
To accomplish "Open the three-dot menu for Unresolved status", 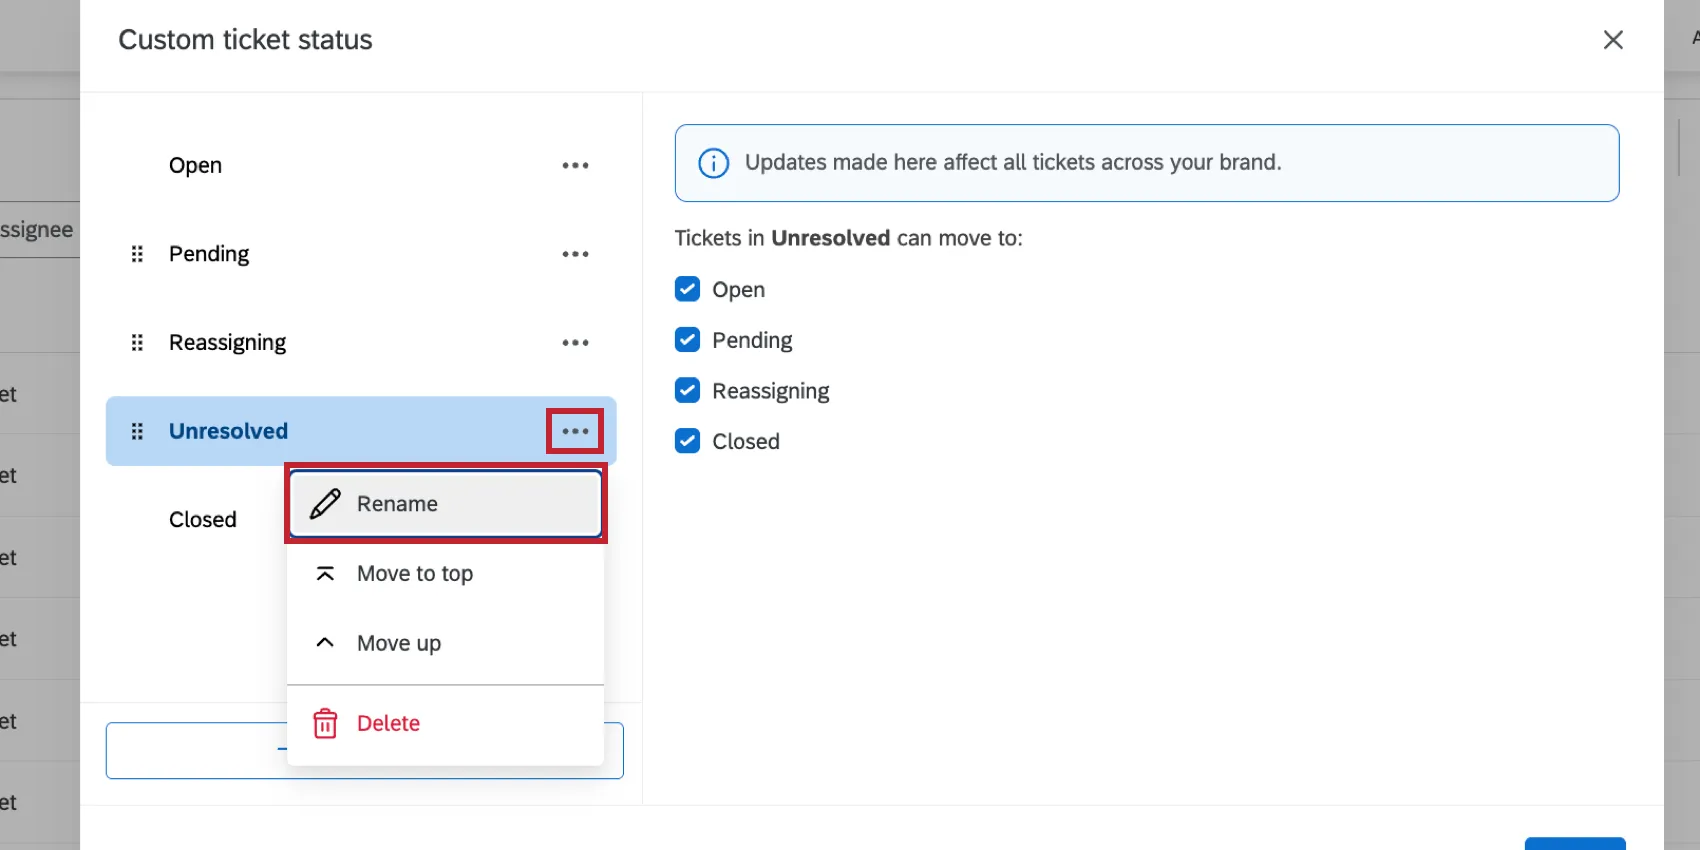I will click(x=575, y=431).
